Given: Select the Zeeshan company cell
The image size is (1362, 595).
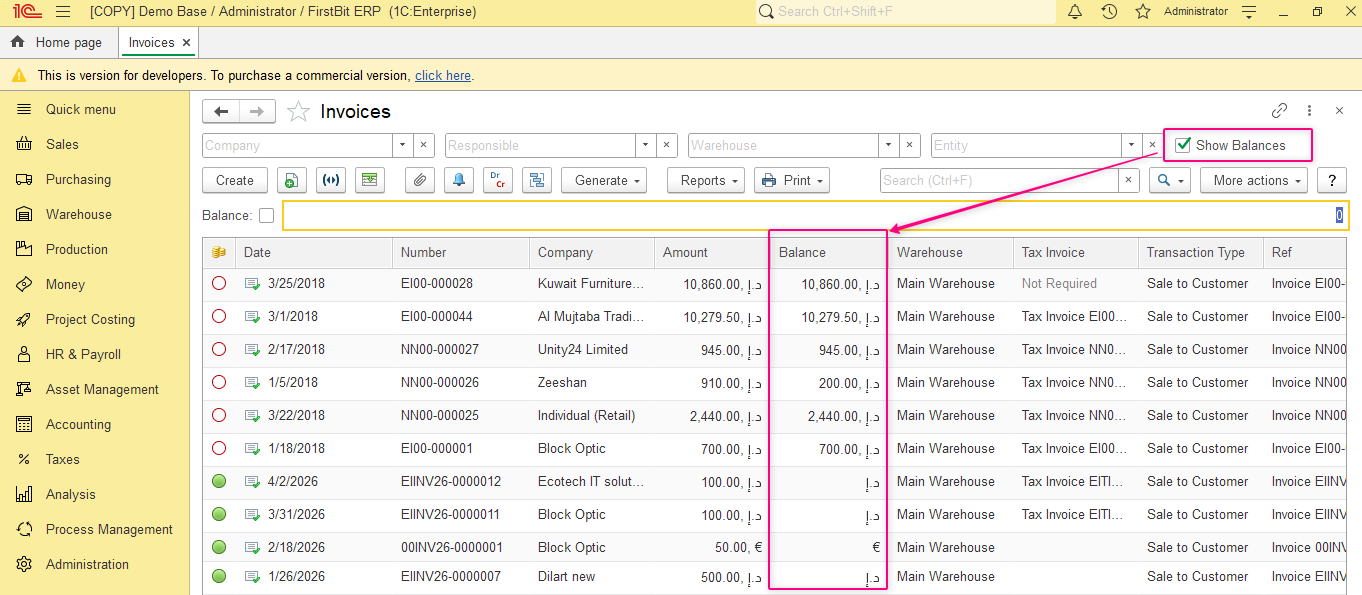Looking at the screenshot, I should click(x=591, y=382).
